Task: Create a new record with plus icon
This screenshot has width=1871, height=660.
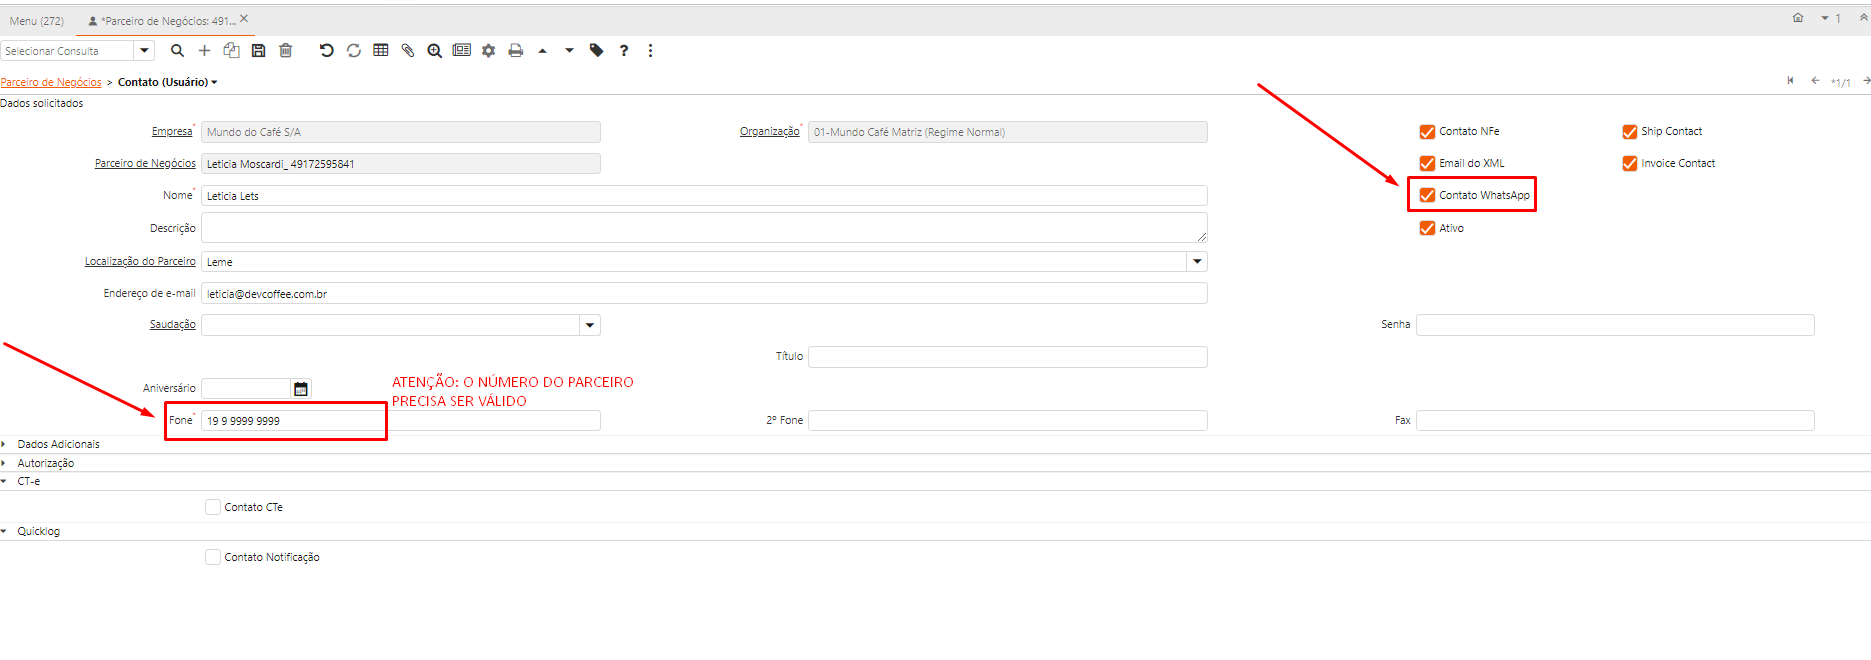Action: coord(204,51)
